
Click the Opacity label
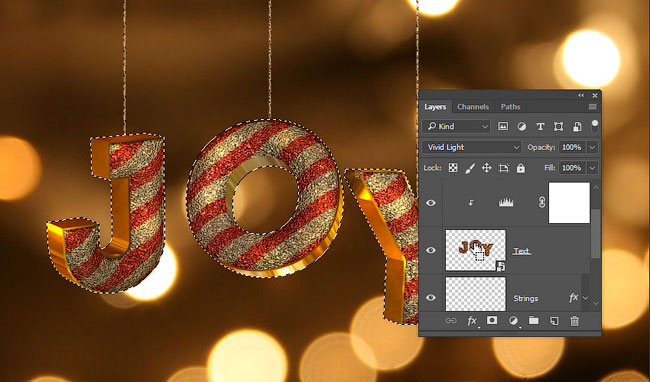541,147
